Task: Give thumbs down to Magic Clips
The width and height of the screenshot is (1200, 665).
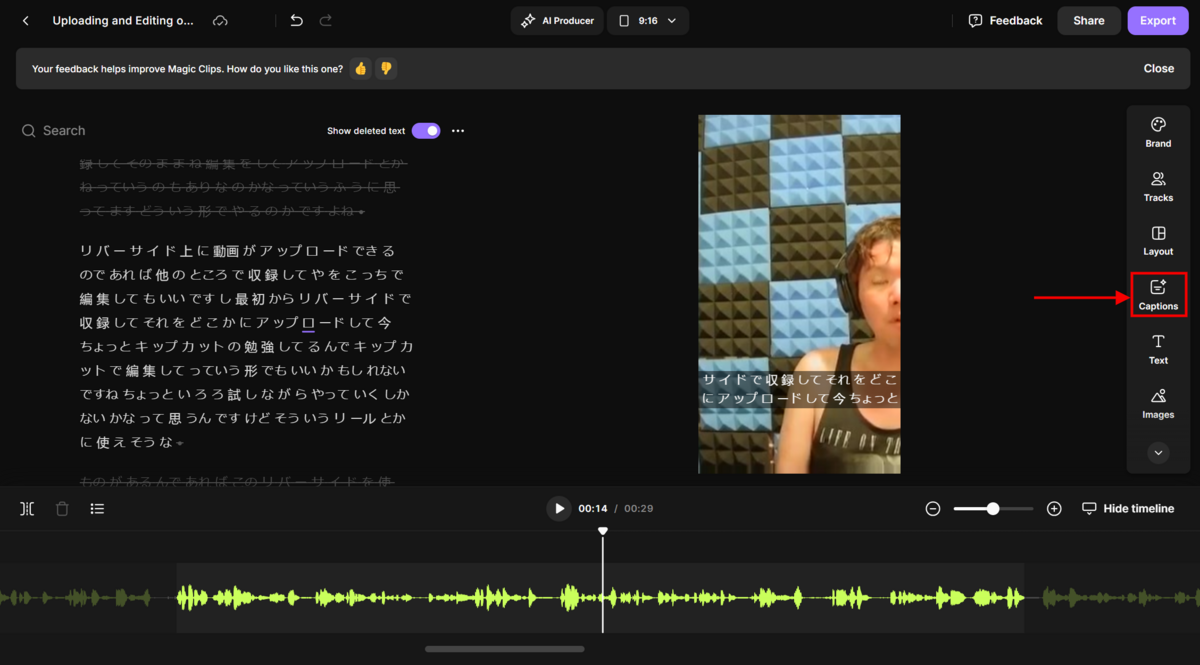Action: (386, 69)
